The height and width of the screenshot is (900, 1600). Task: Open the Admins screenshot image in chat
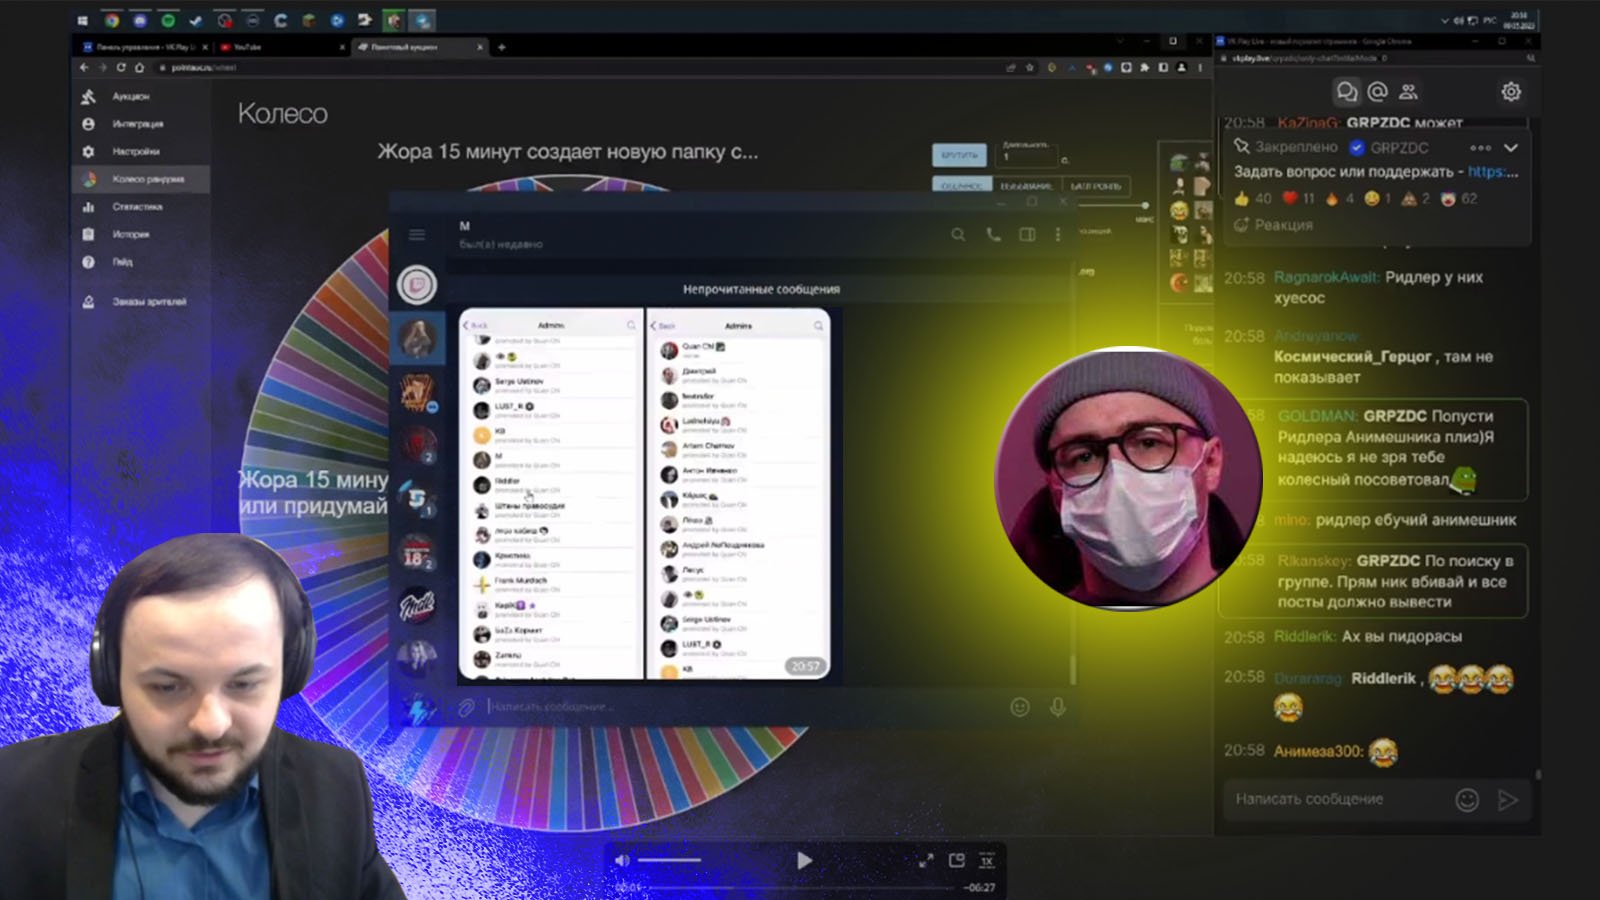(x=645, y=494)
